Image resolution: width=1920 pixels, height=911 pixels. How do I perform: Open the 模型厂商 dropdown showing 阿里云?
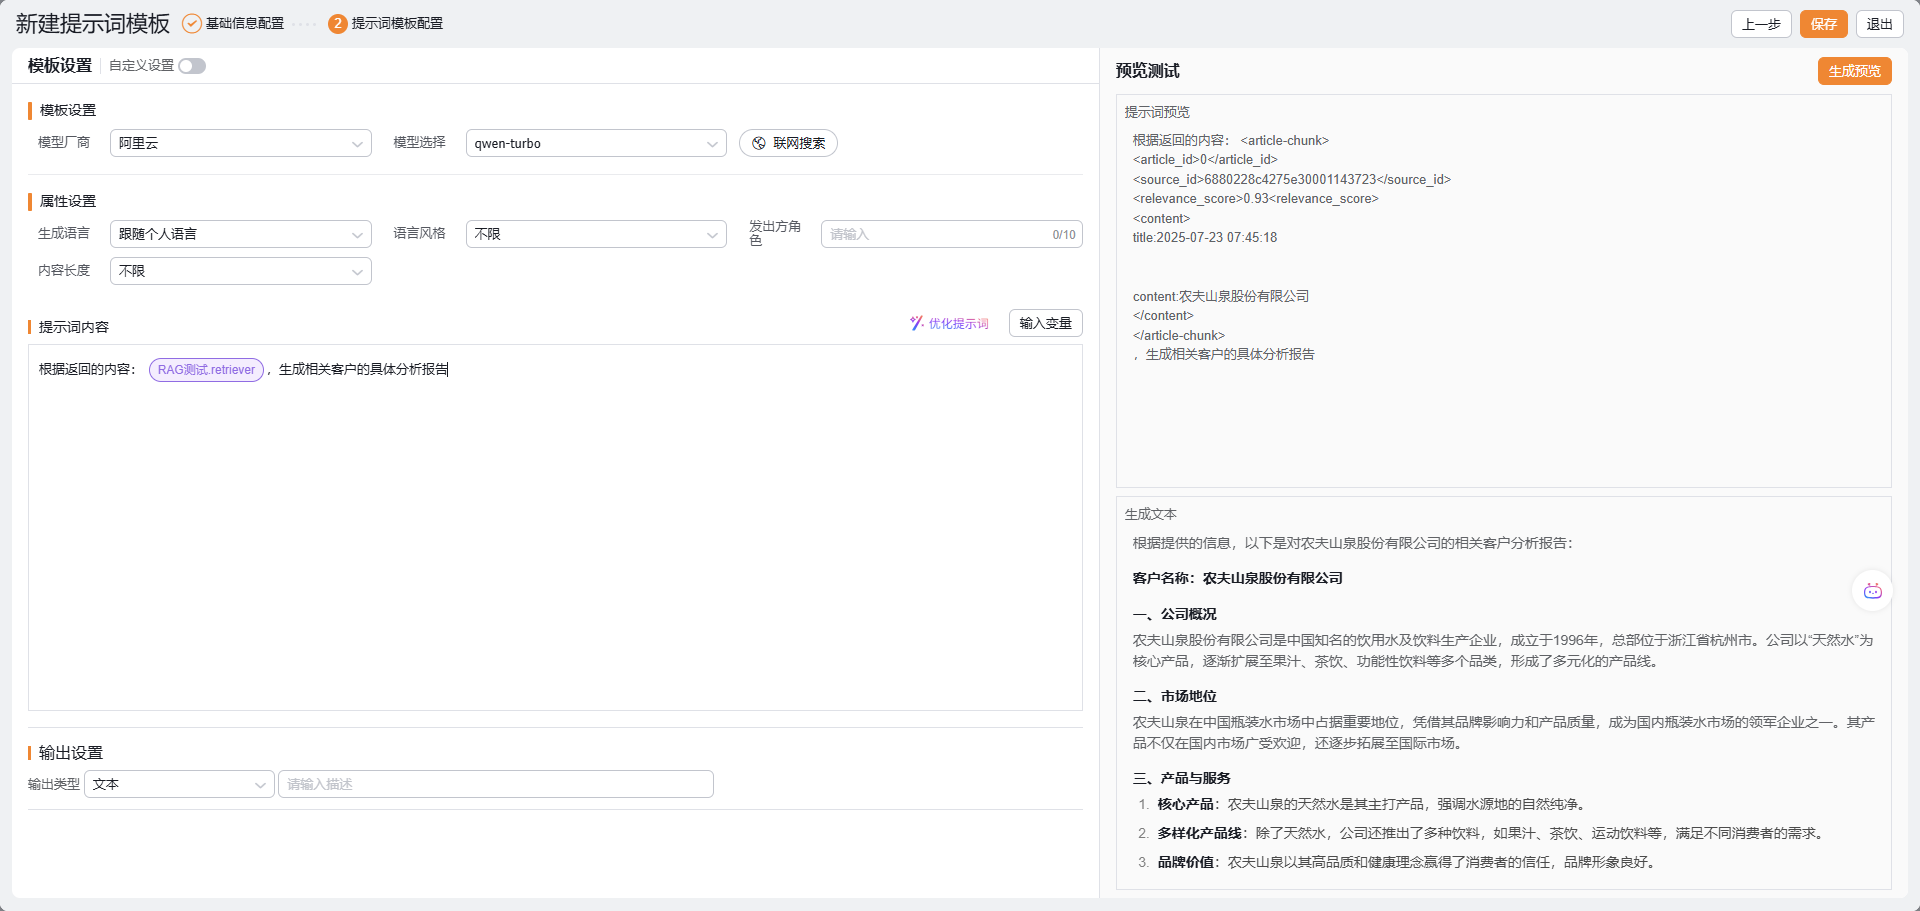pyautogui.click(x=240, y=143)
